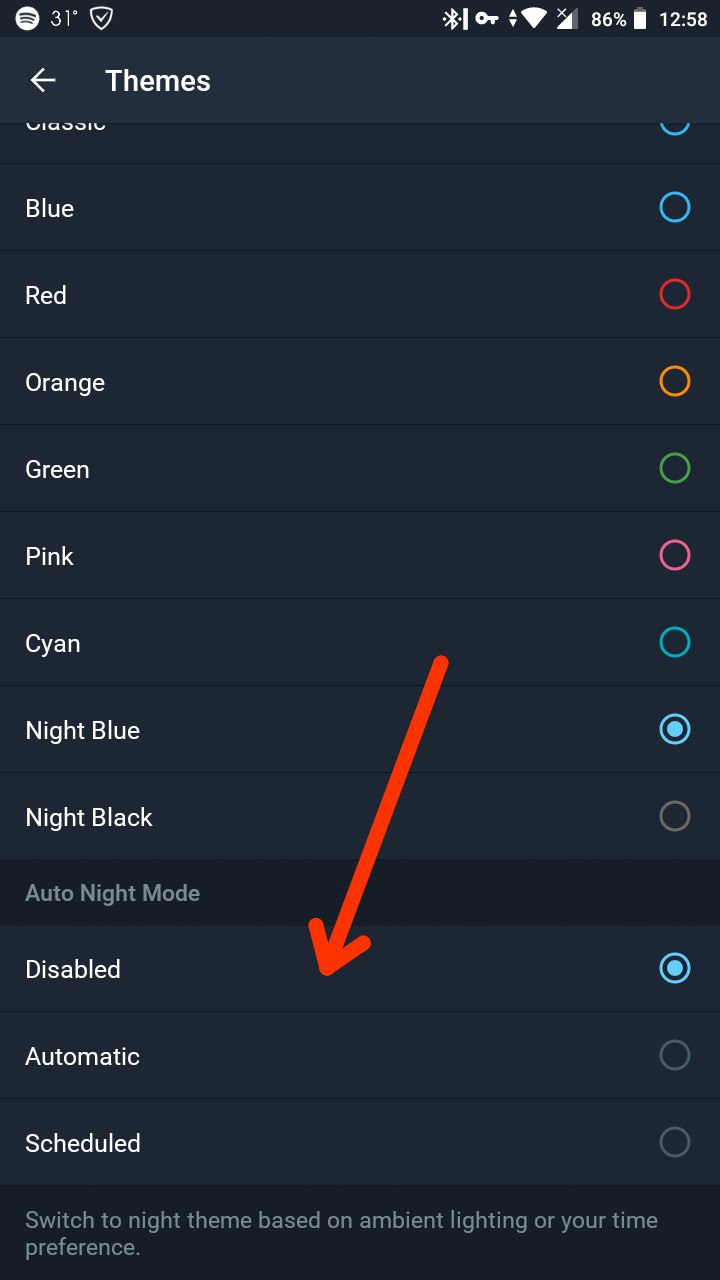
Task: Pick the Green theme radio button
Action: pos(675,469)
